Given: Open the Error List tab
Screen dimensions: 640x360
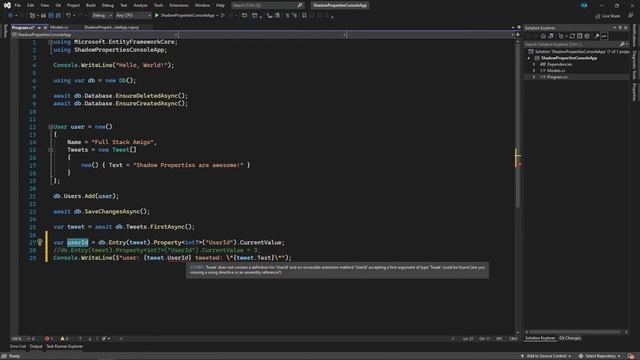Looking at the screenshot, I should (18, 347).
